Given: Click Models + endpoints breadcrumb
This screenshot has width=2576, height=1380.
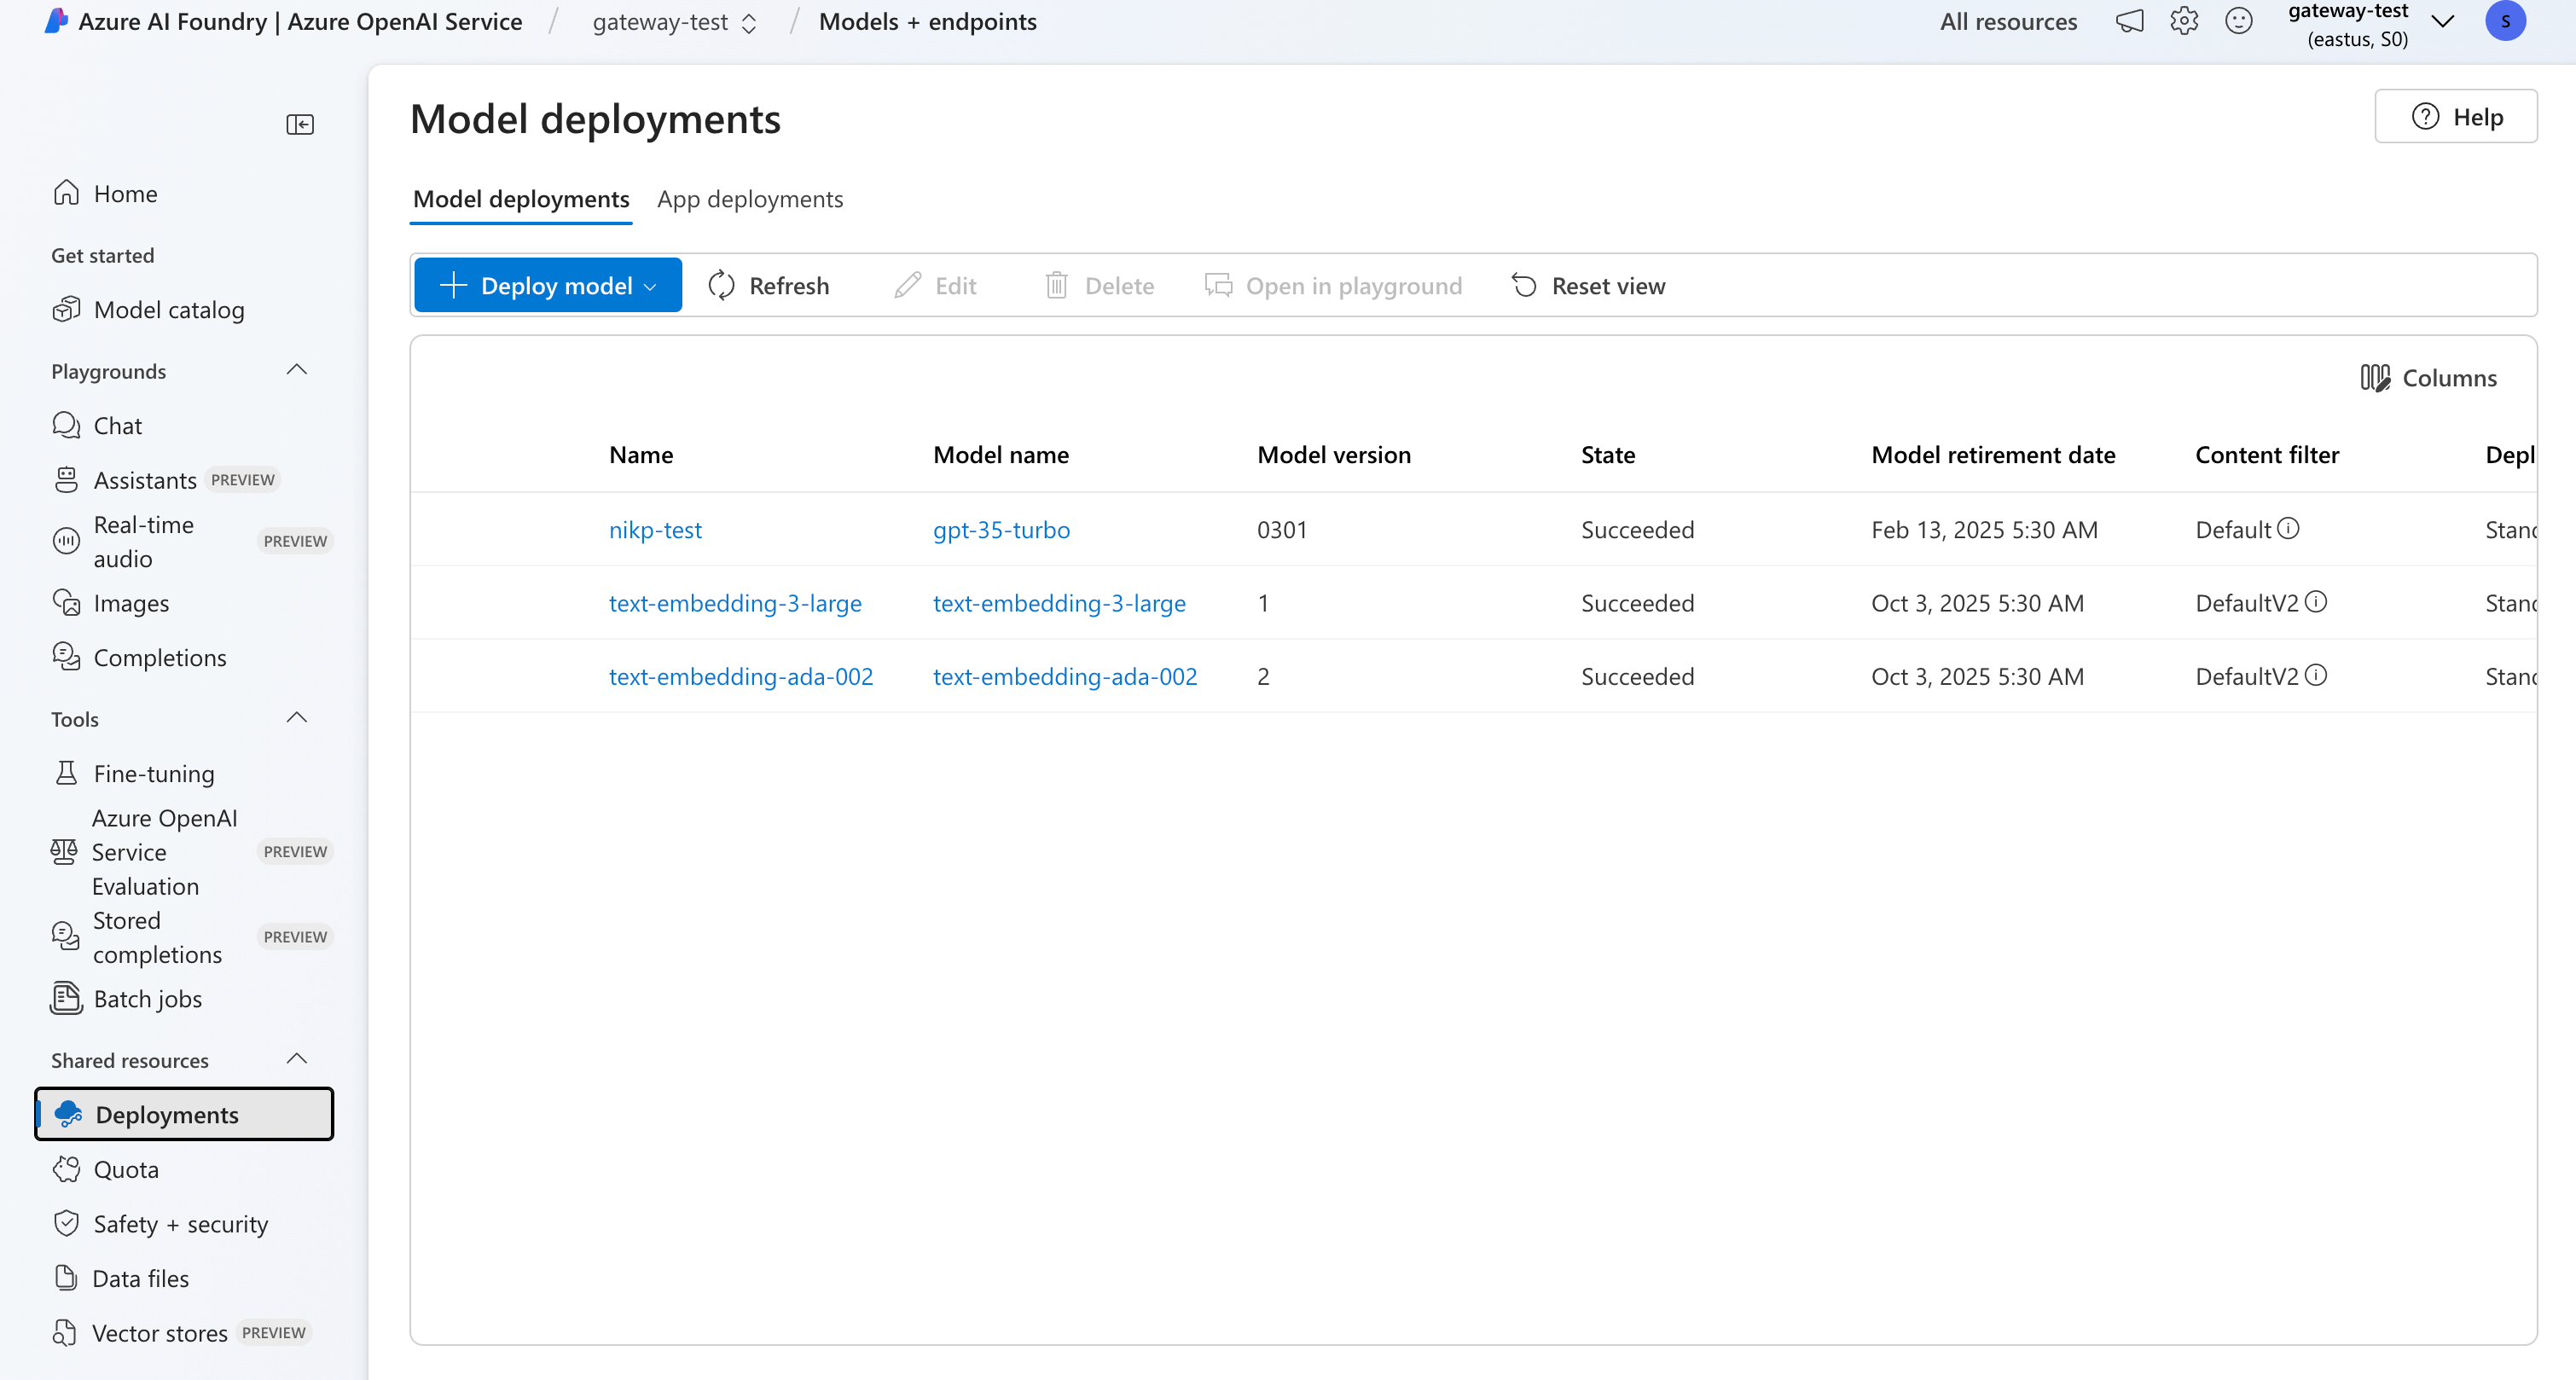Looking at the screenshot, I should [x=927, y=22].
